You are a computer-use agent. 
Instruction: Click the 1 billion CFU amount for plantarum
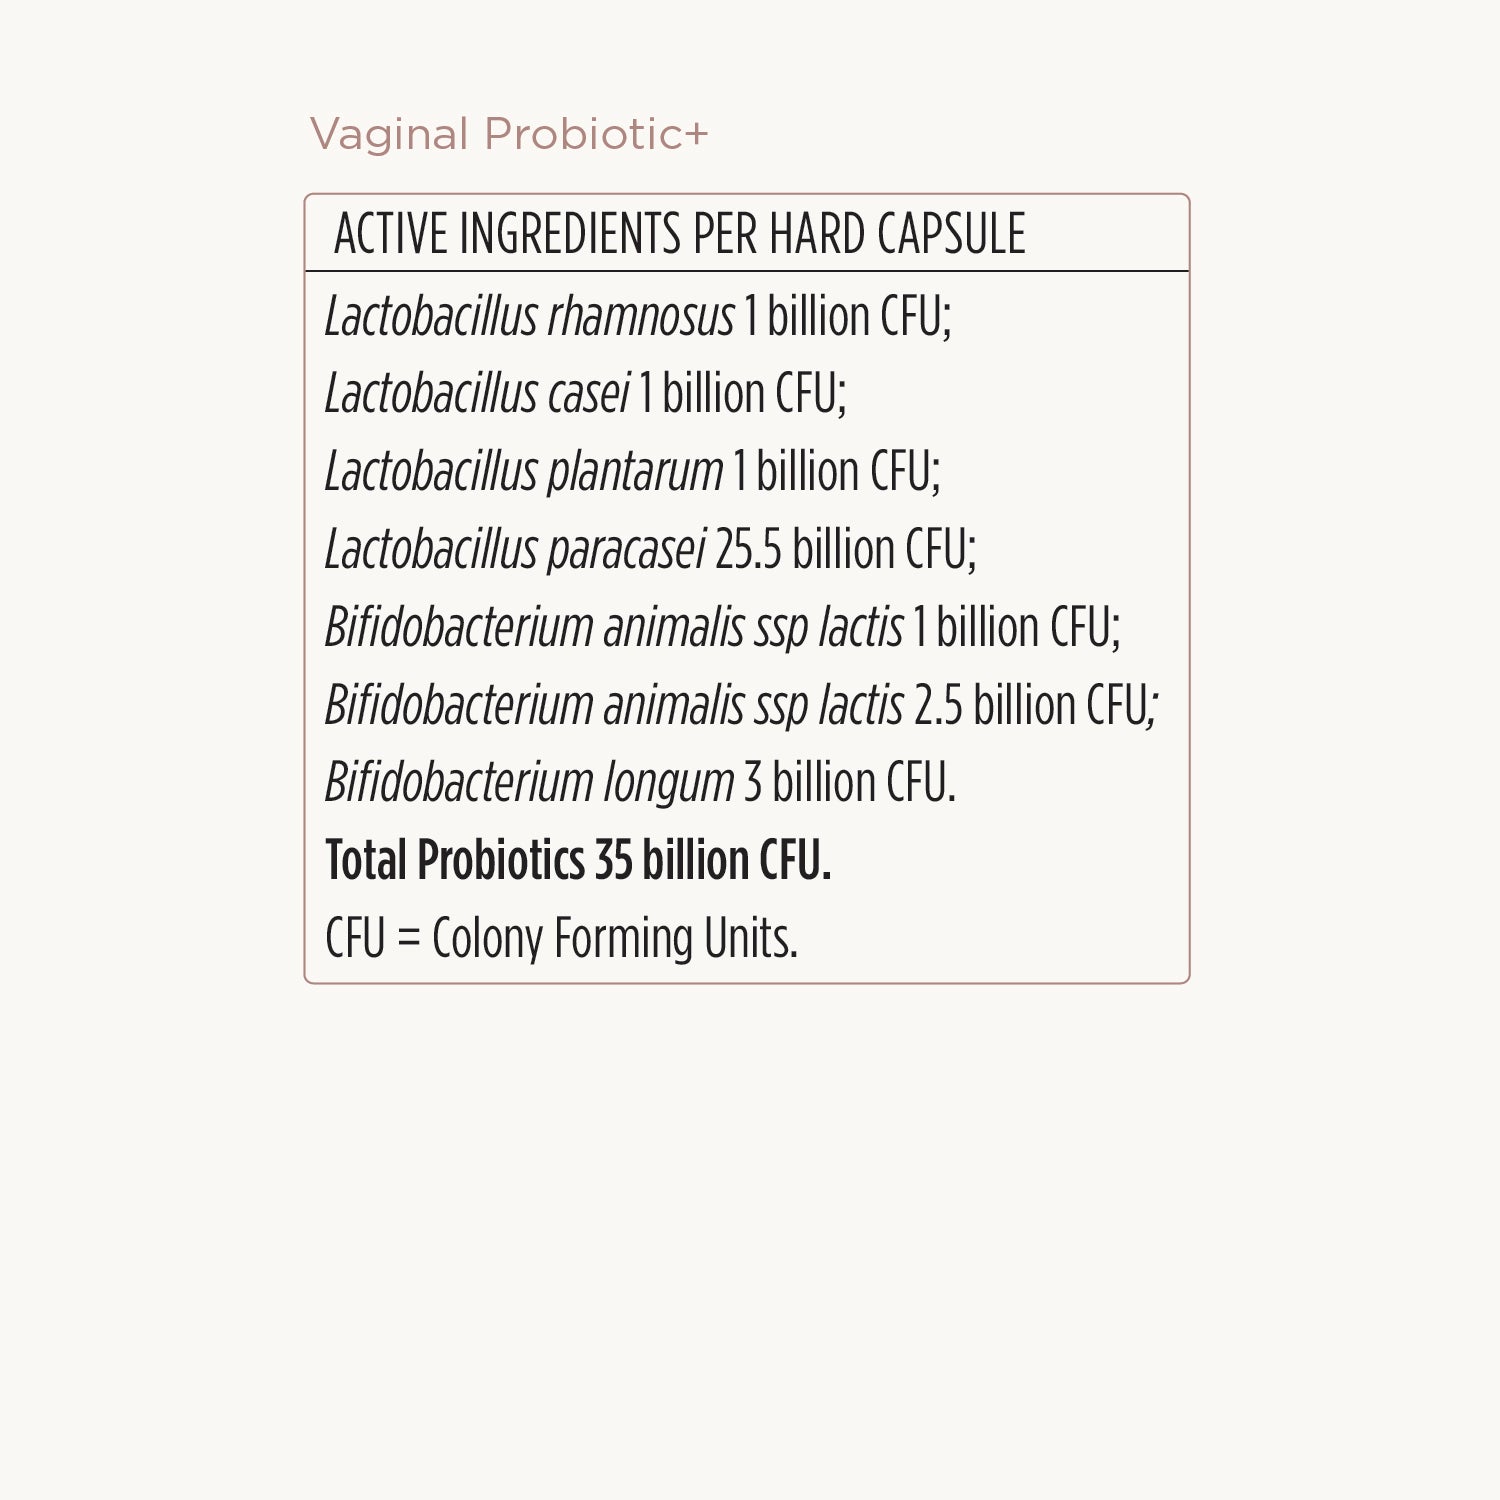pos(836,472)
